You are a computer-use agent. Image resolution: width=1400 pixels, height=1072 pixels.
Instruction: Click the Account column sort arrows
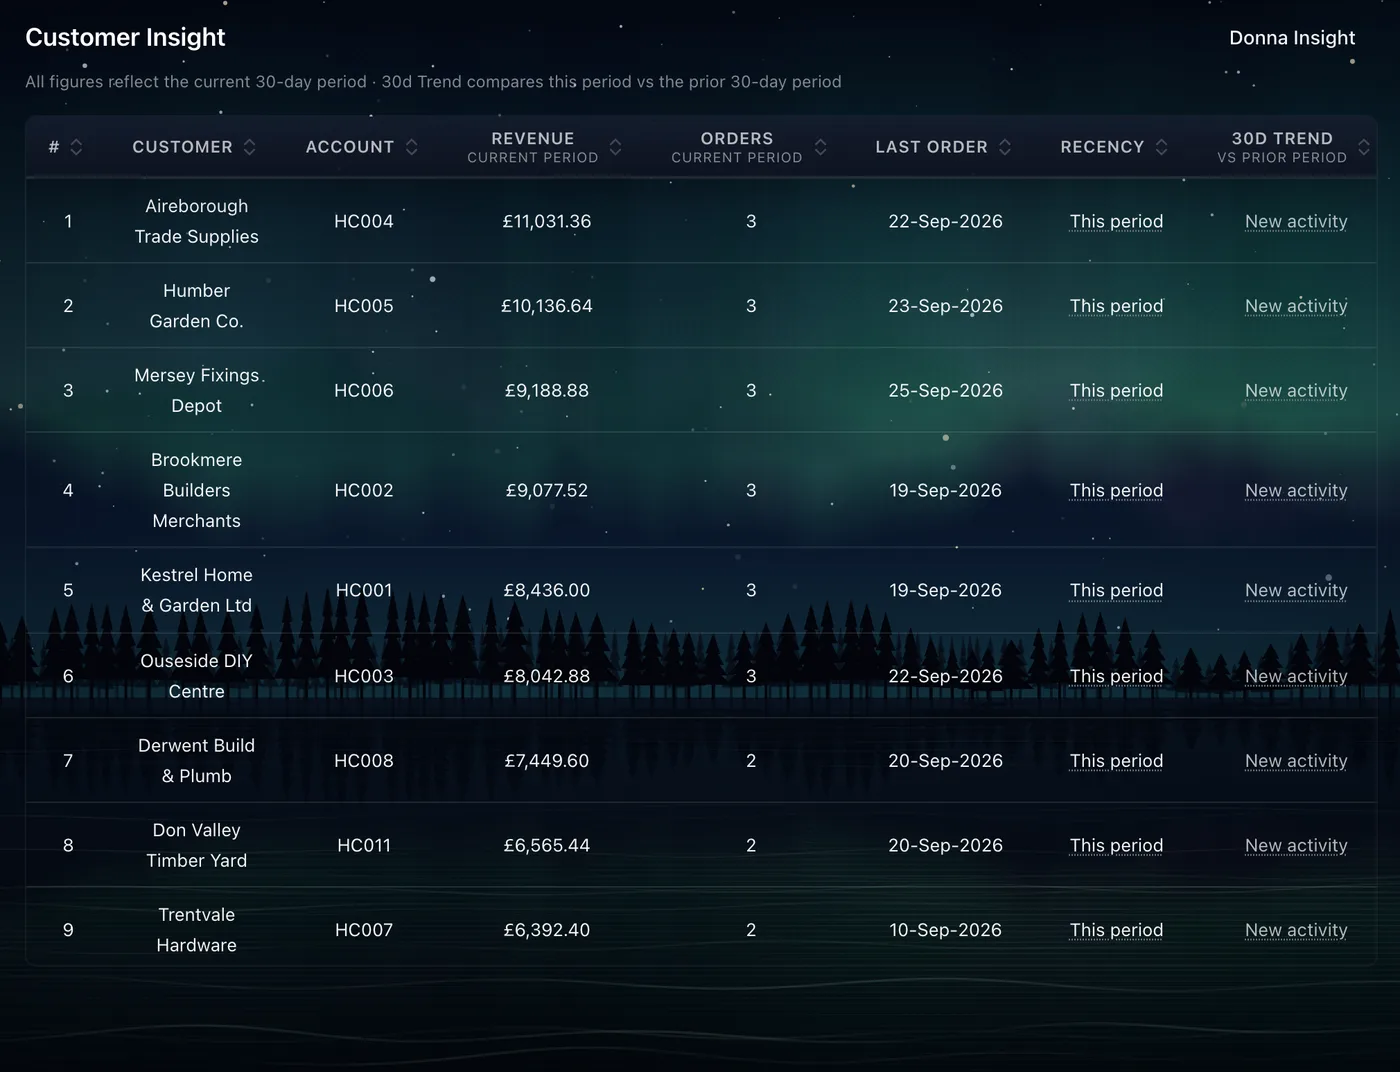click(411, 147)
